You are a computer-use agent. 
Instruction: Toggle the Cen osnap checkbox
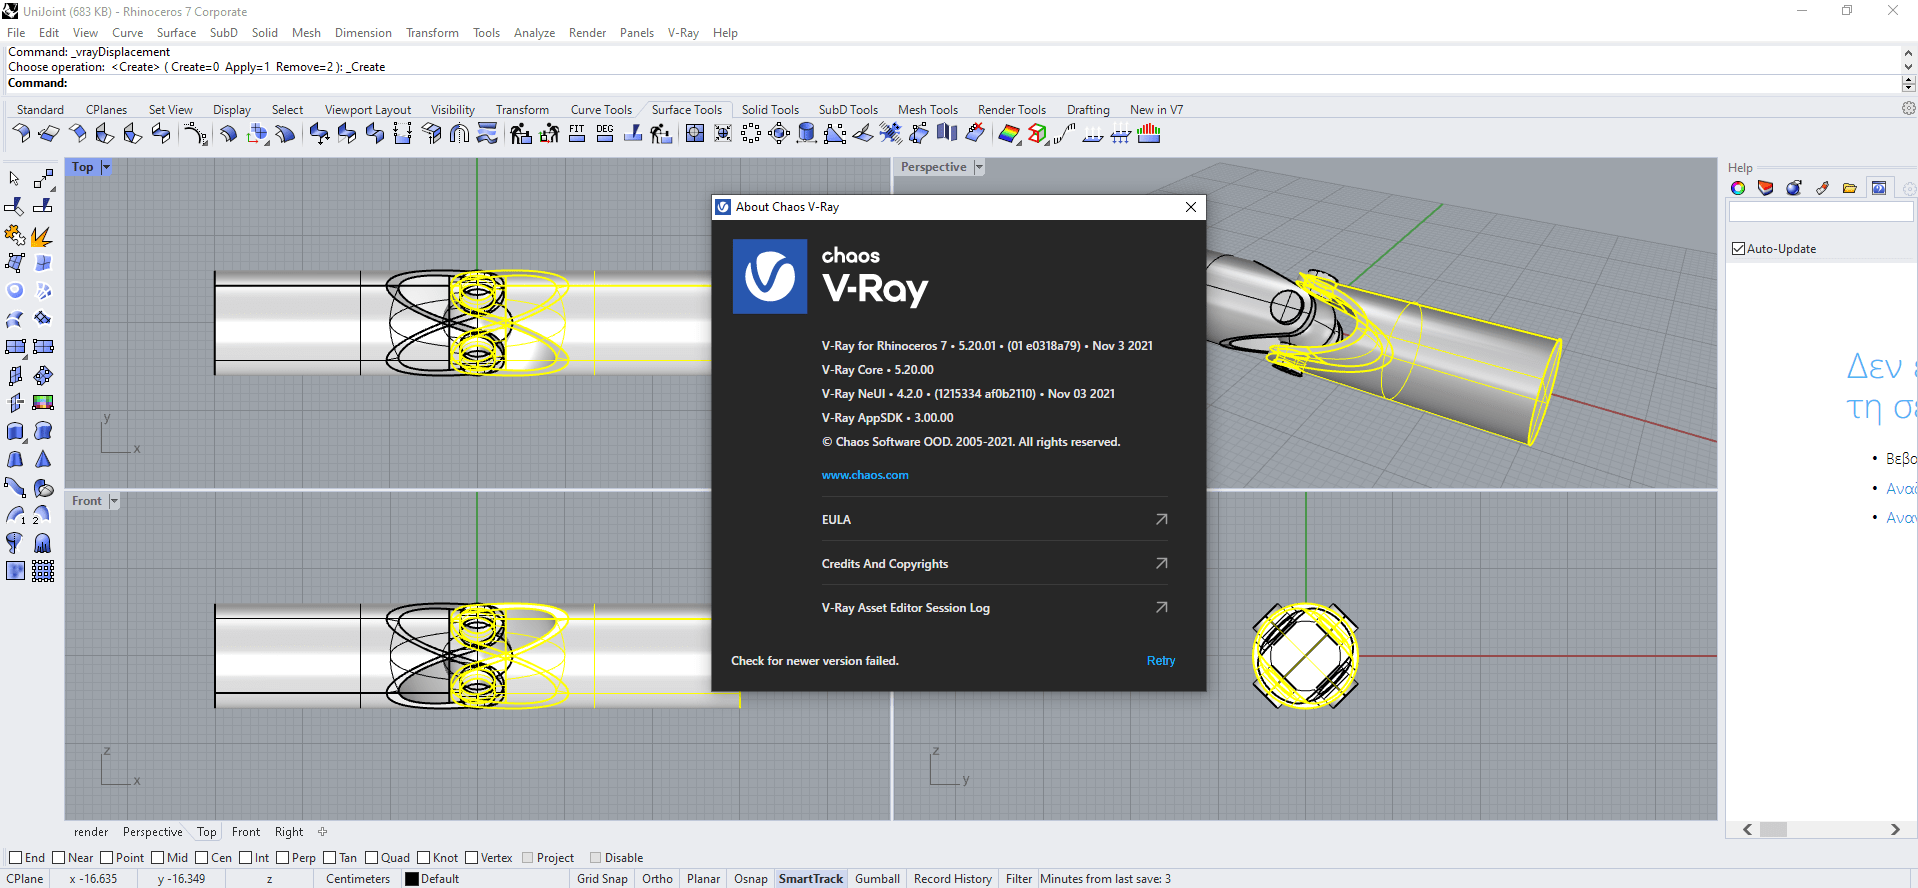point(202,858)
